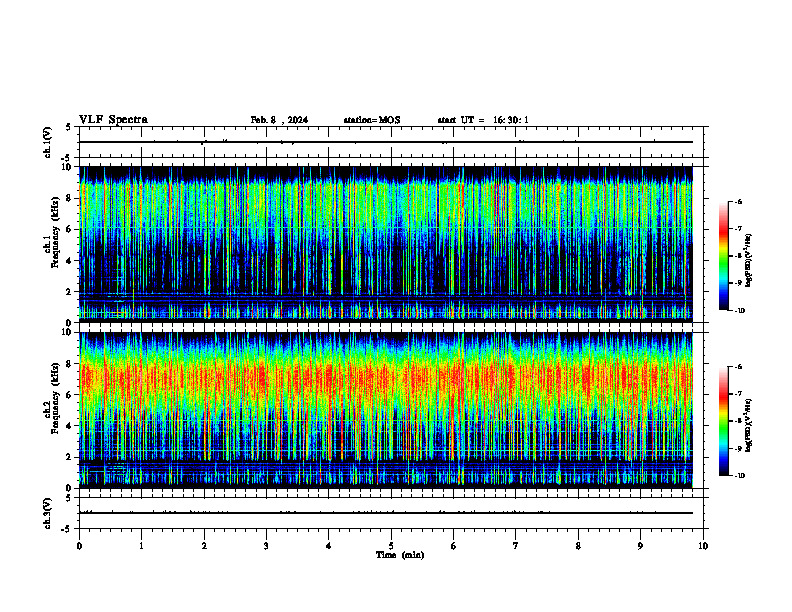
Task: Click the ch.2 colorbar log(PSD) unit label
Action: click(749, 424)
